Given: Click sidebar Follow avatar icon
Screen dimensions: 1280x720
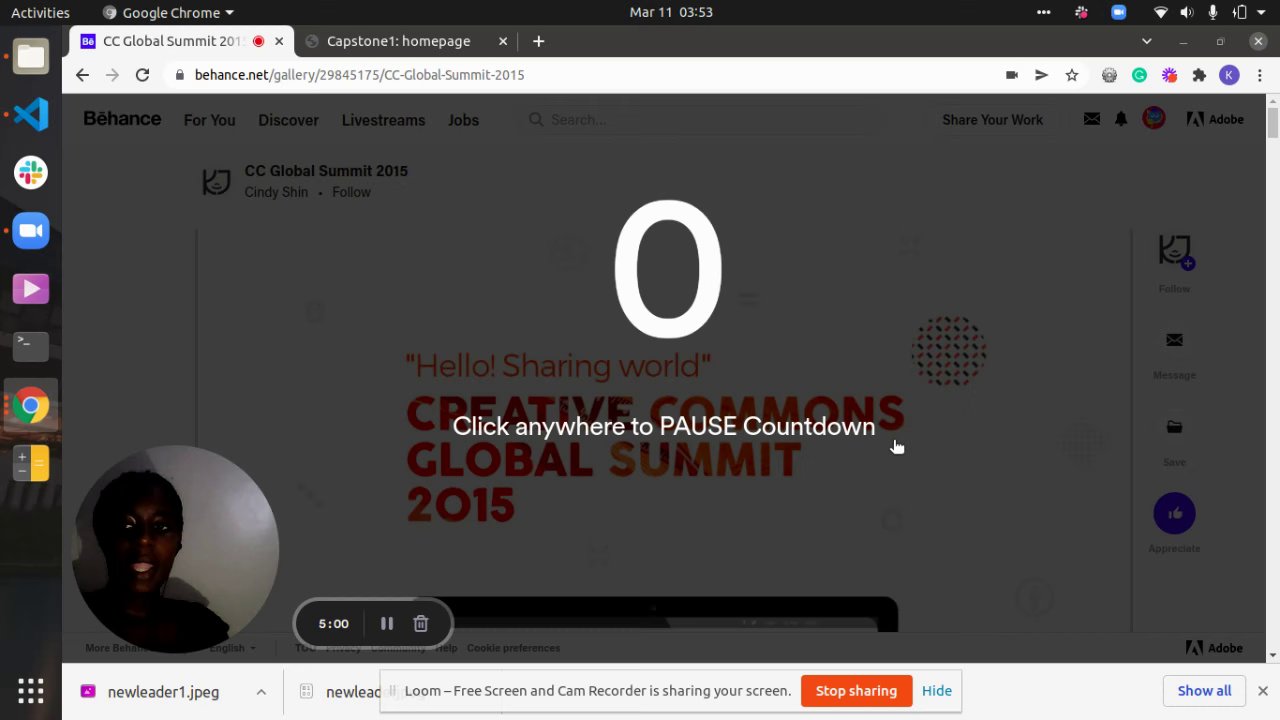Looking at the screenshot, I should click(x=1175, y=252).
